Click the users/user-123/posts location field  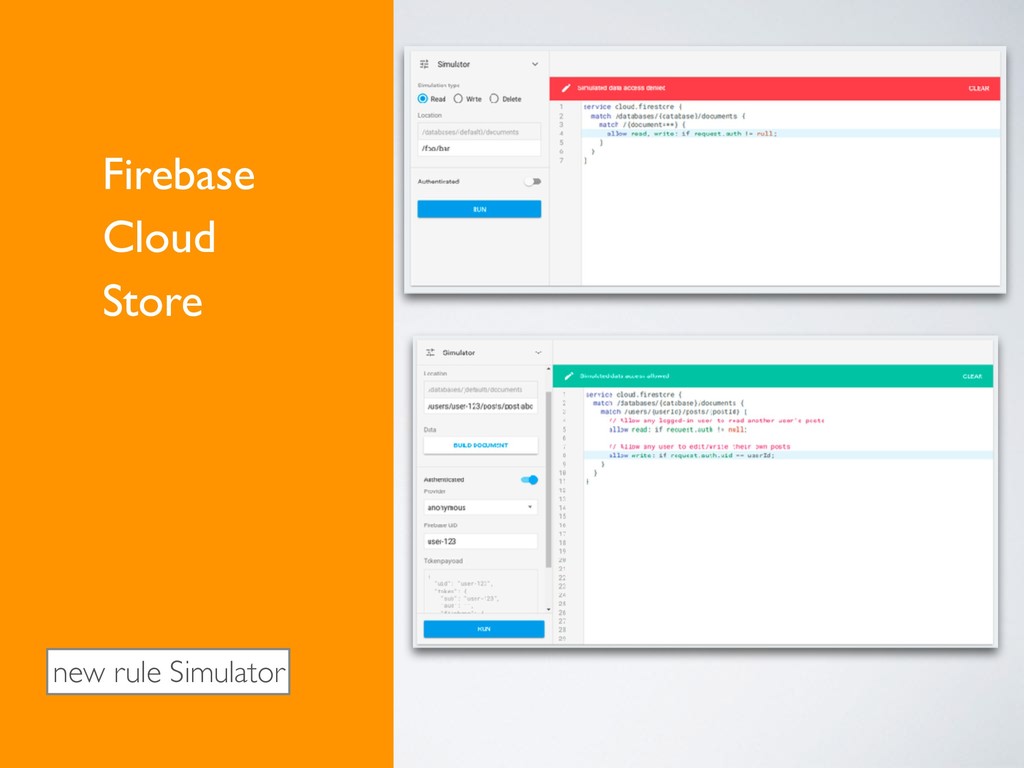click(x=481, y=406)
